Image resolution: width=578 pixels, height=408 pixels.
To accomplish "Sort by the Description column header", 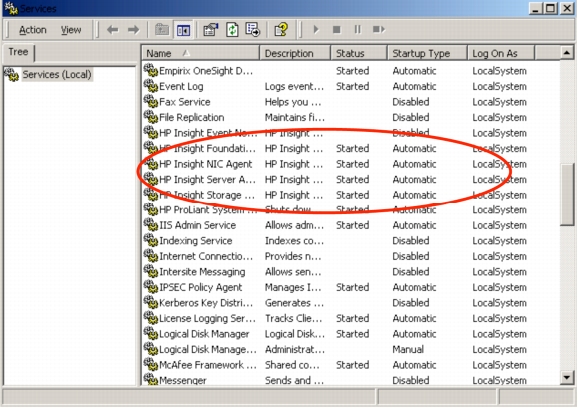I will click(295, 53).
